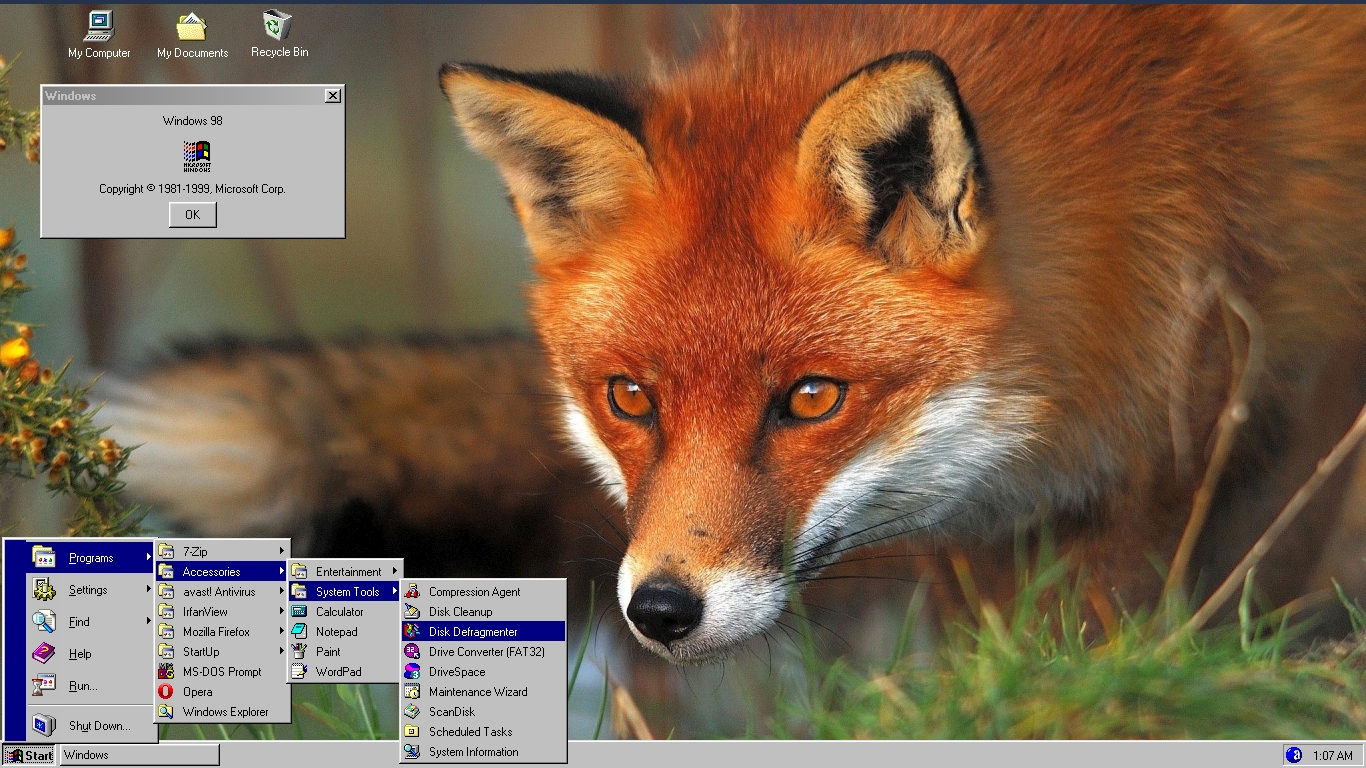Expand the Settings submenu arrow
Viewport: 1366px width, 768px height.
149,590
